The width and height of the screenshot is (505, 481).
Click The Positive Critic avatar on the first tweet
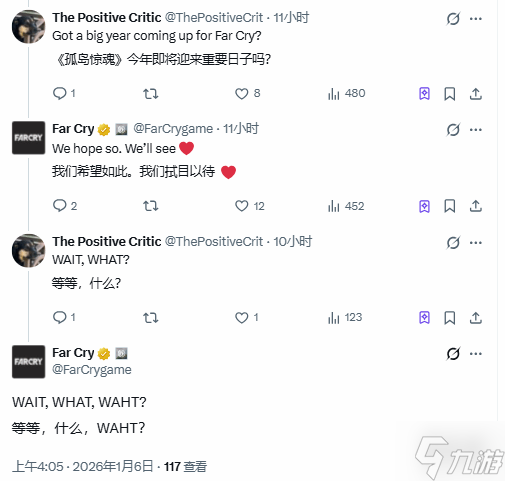click(x=29, y=27)
